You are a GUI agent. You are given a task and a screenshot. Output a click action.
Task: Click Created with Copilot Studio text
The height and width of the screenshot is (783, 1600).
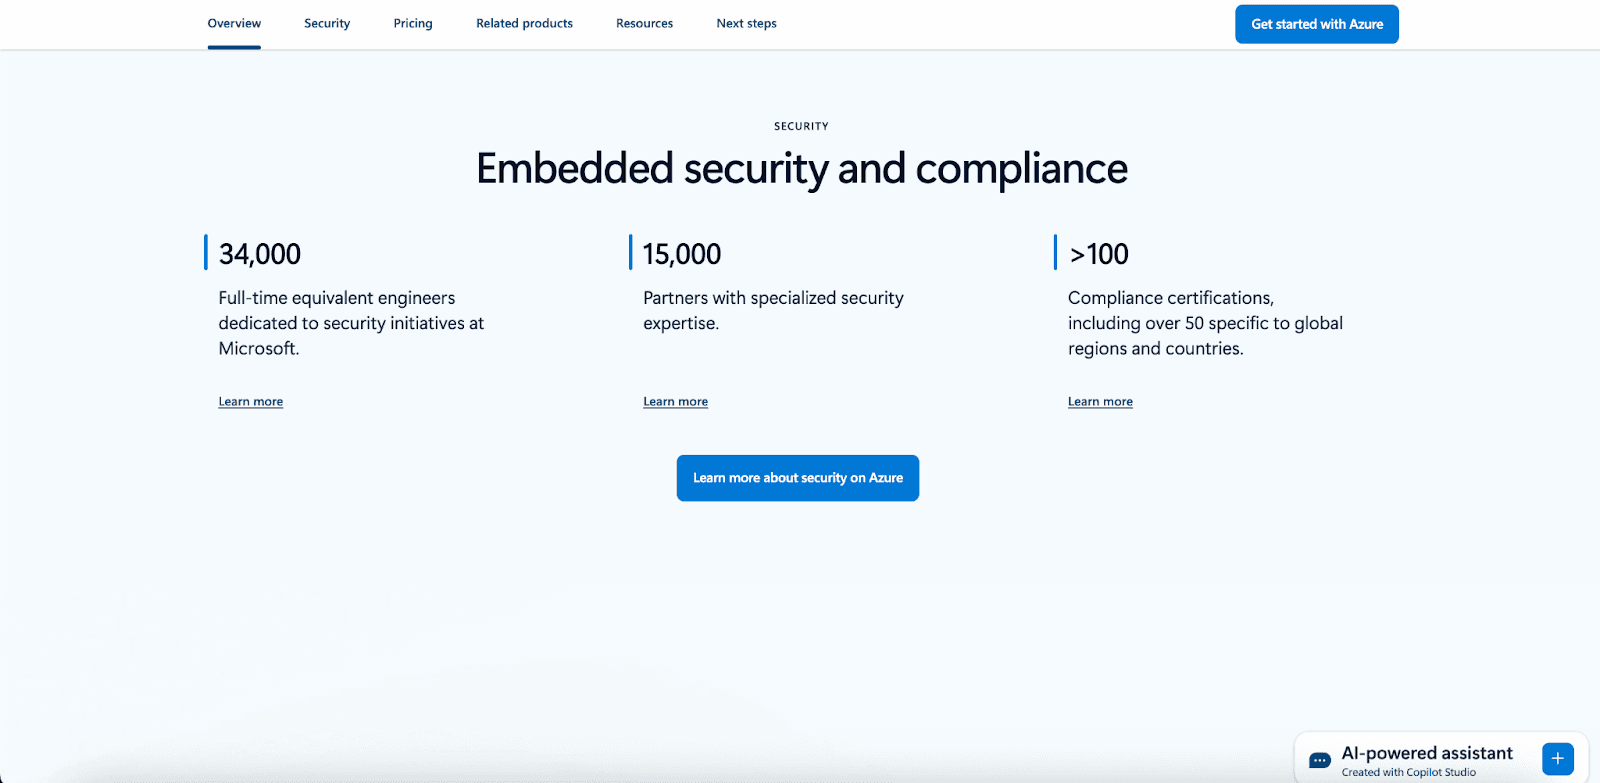pos(1408,772)
